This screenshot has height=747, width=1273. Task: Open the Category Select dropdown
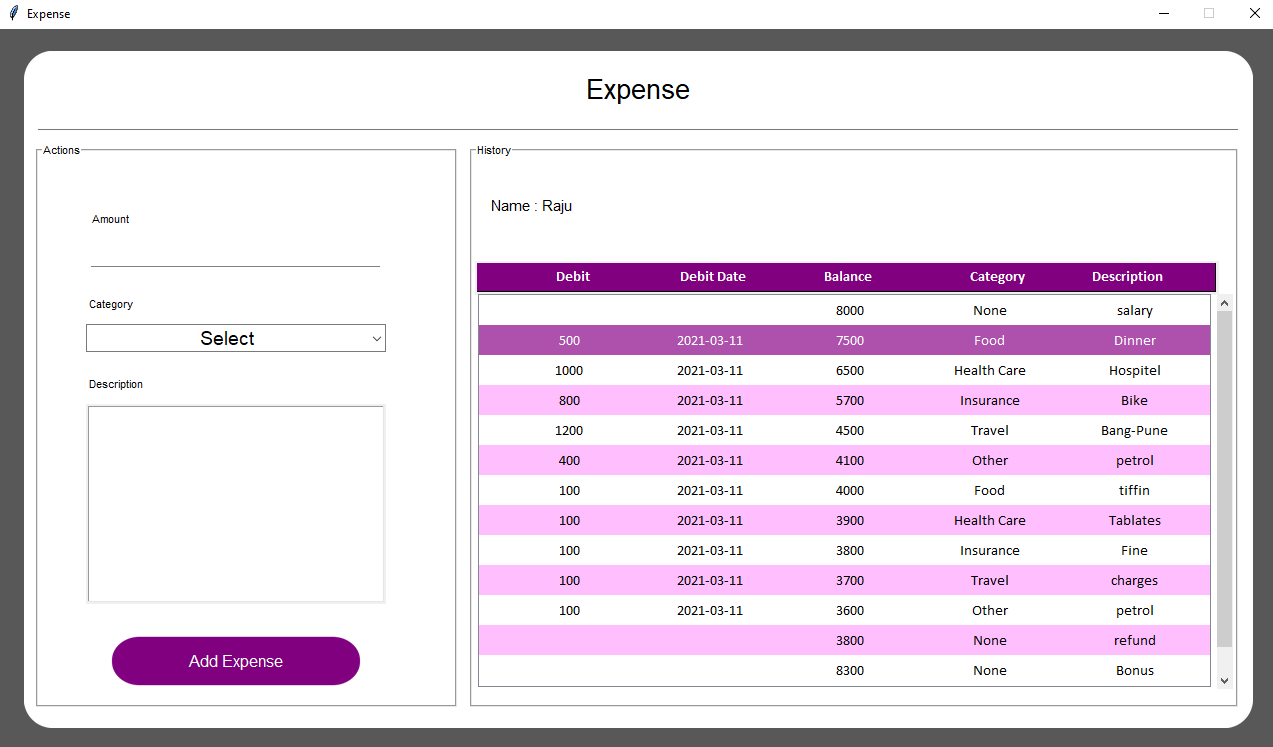point(236,338)
